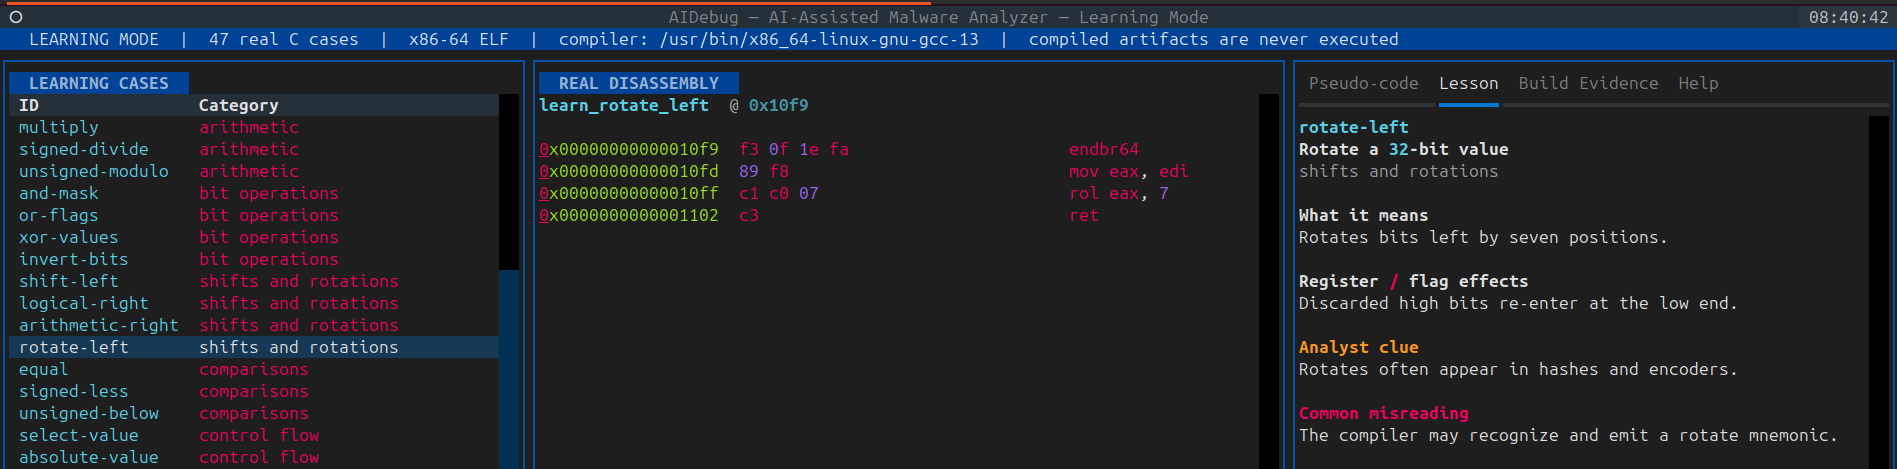This screenshot has width=1897, height=469.
Task: Switch to the Pseudo-code tab
Action: [1363, 83]
